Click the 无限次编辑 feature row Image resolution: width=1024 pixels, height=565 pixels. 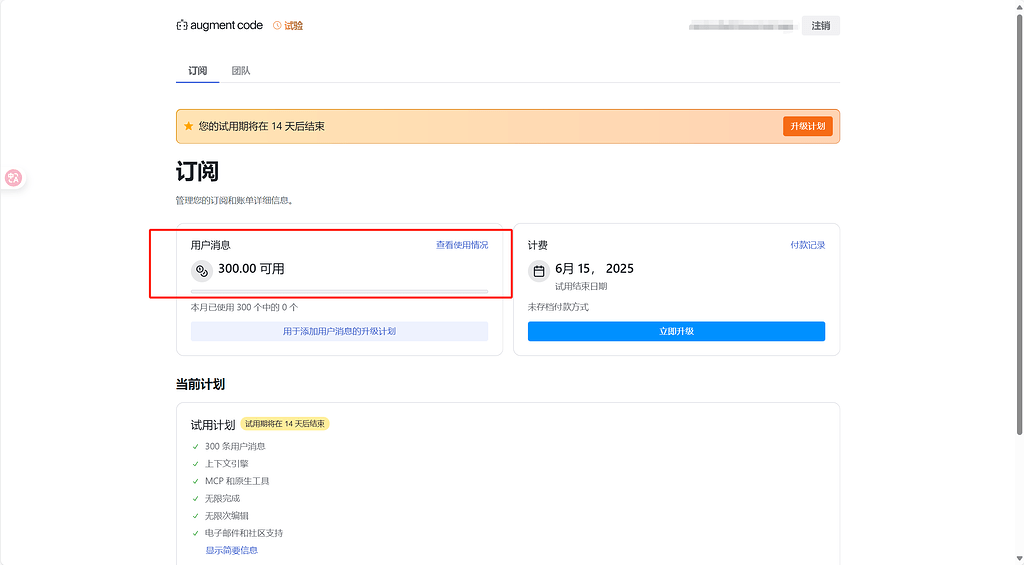(227, 516)
